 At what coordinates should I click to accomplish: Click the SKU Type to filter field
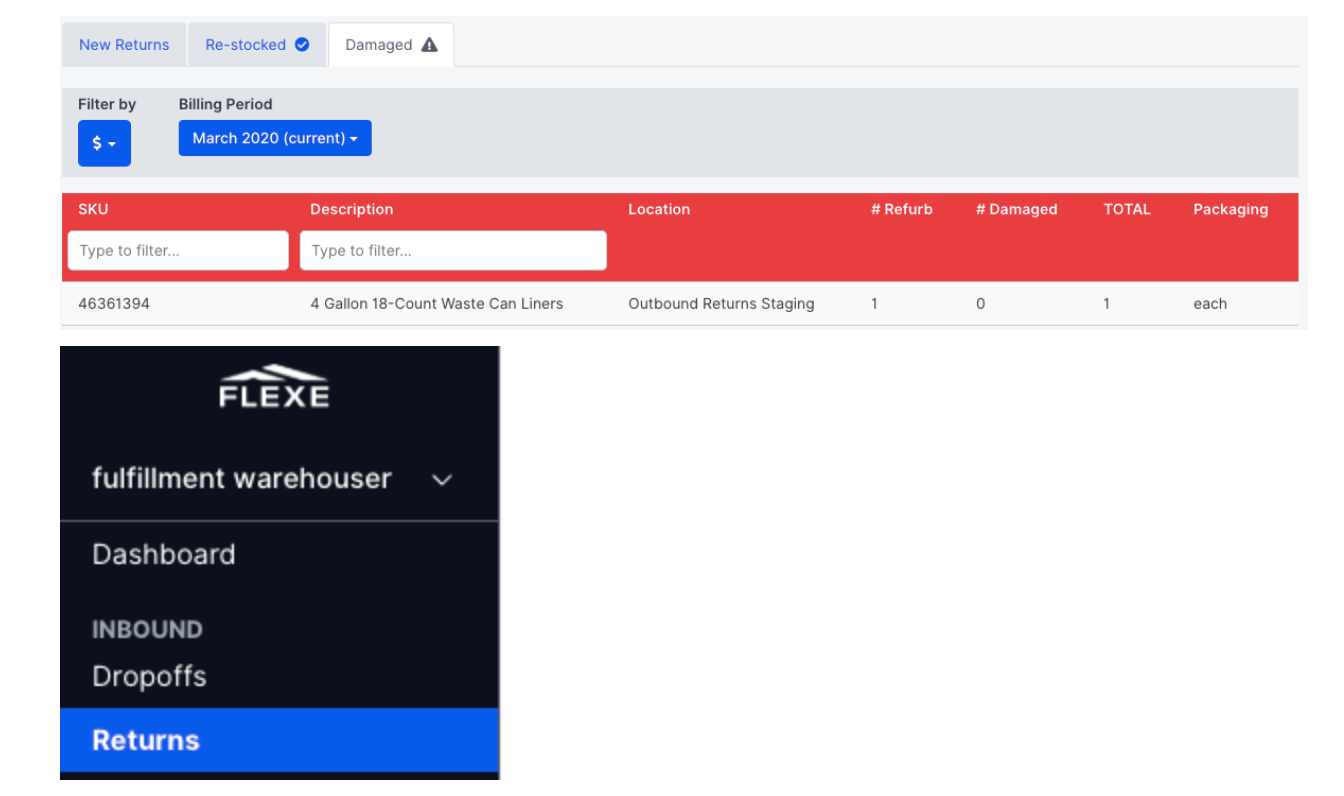click(x=177, y=250)
